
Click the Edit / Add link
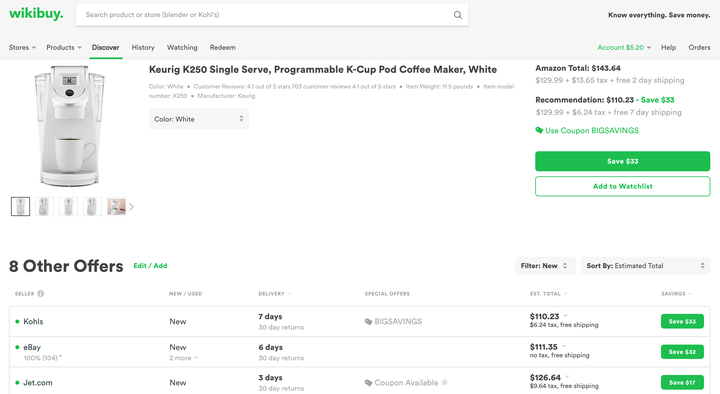pyautogui.click(x=150, y=265)
